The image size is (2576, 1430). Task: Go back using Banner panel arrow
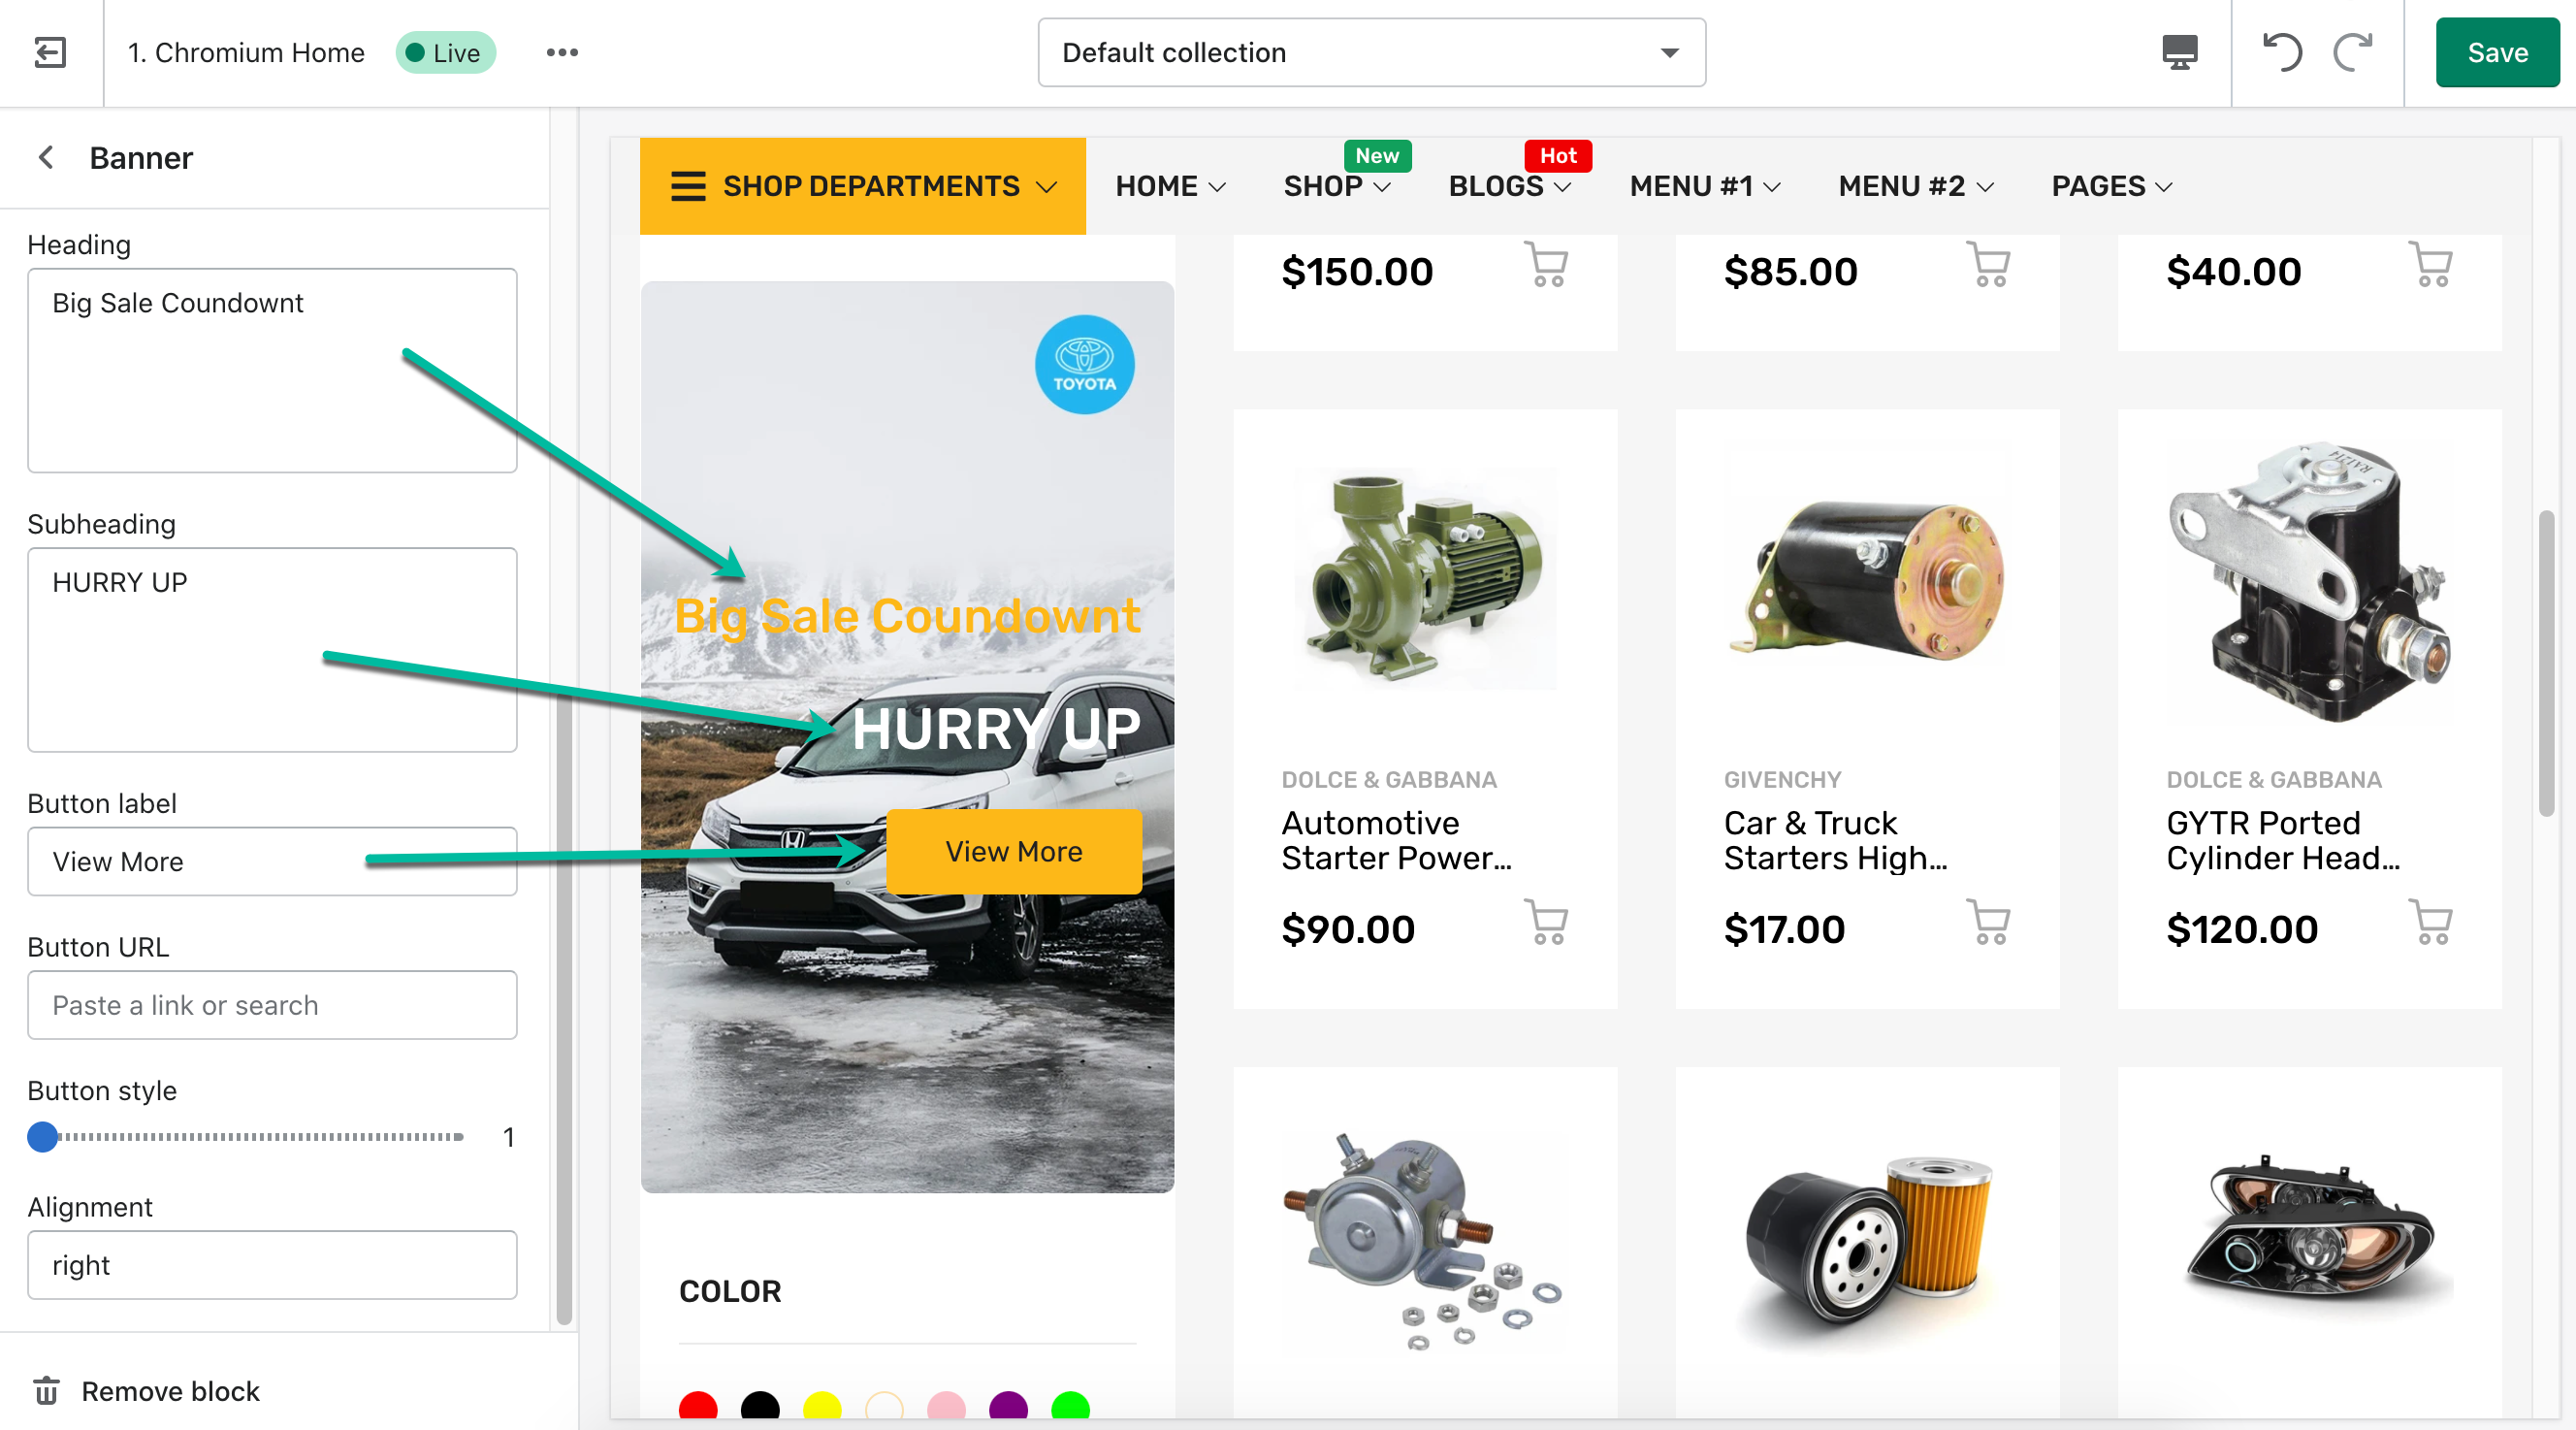(x=46, y=157)
